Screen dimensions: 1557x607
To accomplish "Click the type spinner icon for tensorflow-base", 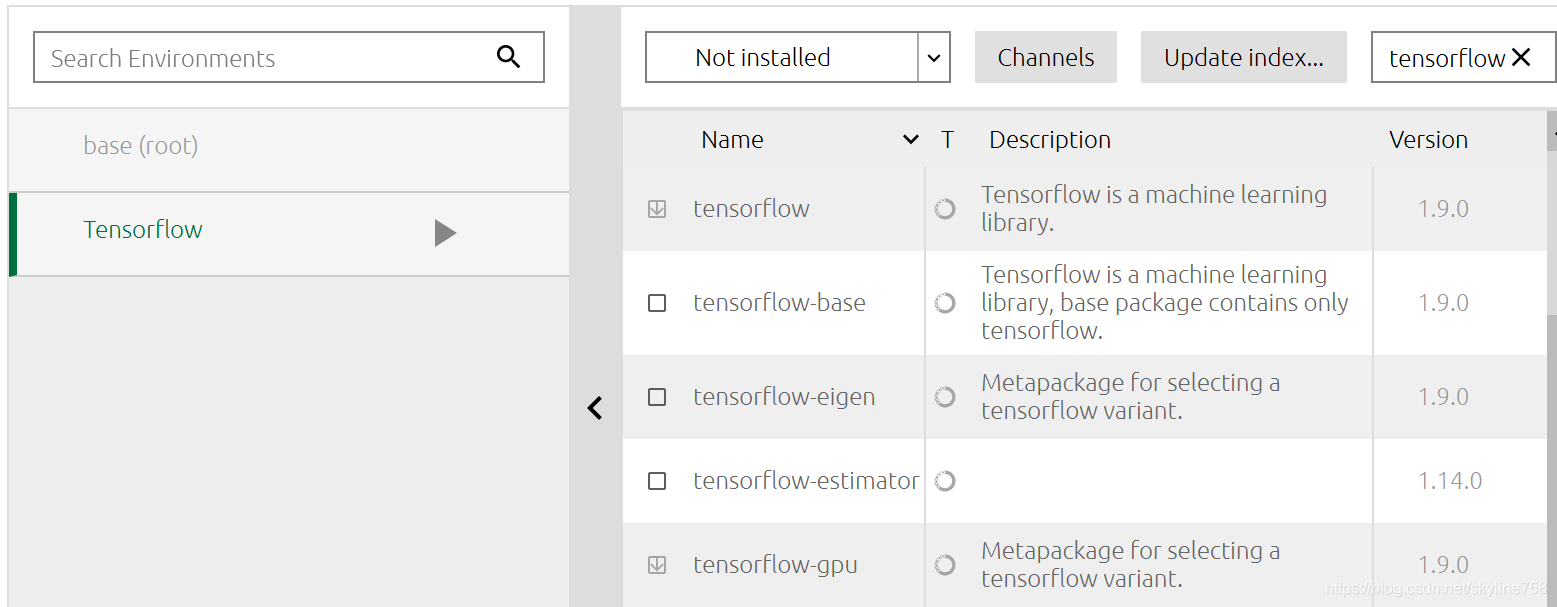I will point(945,303).
